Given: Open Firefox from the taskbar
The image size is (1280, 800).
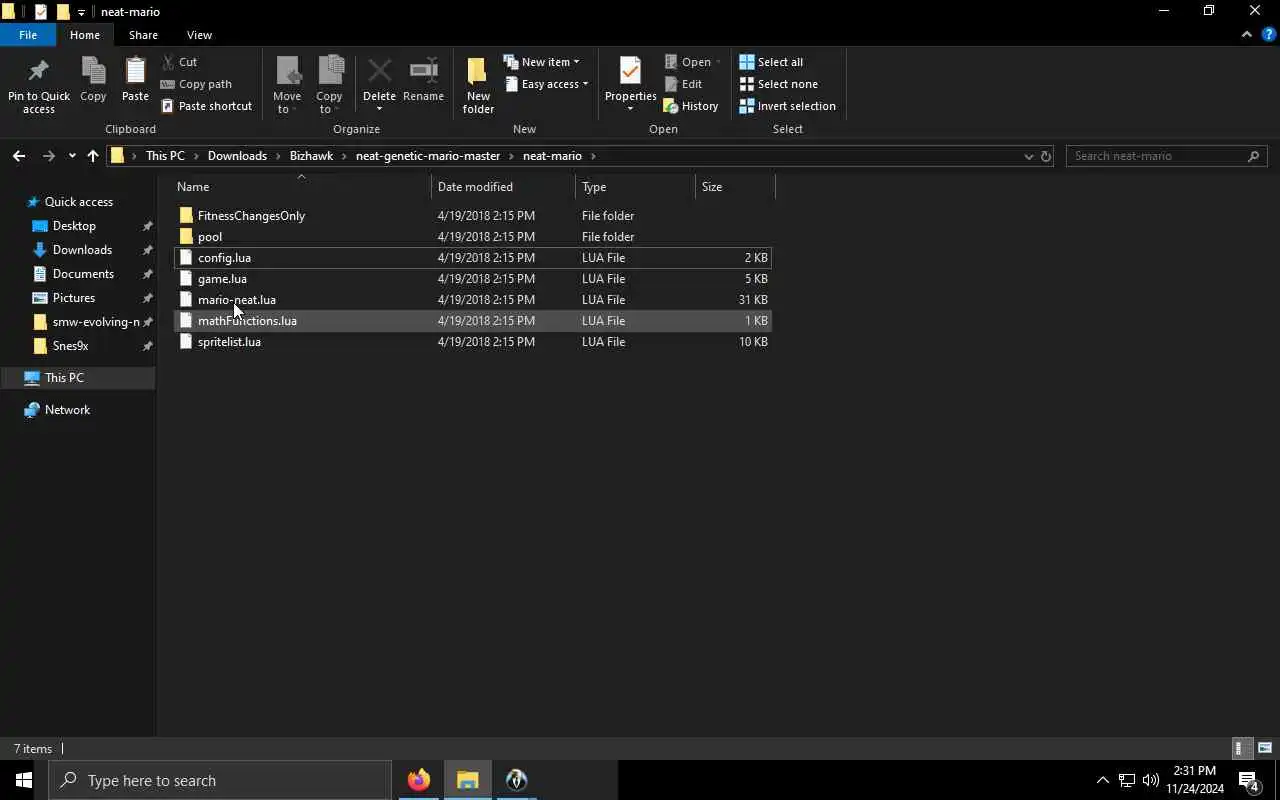Looking at the screenshot, I should 418,780.
